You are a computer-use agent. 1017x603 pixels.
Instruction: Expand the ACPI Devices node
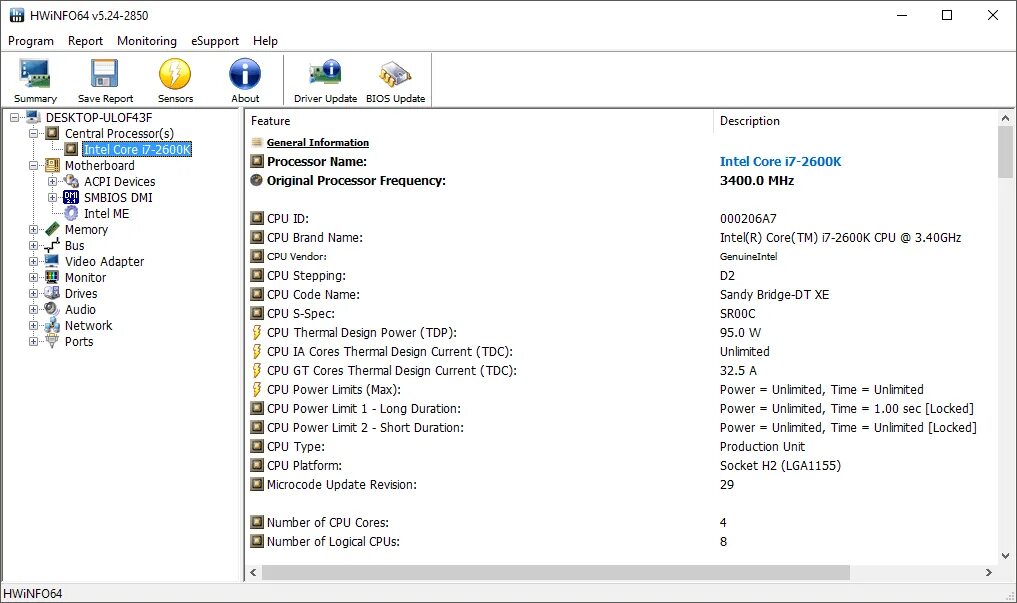53,182
